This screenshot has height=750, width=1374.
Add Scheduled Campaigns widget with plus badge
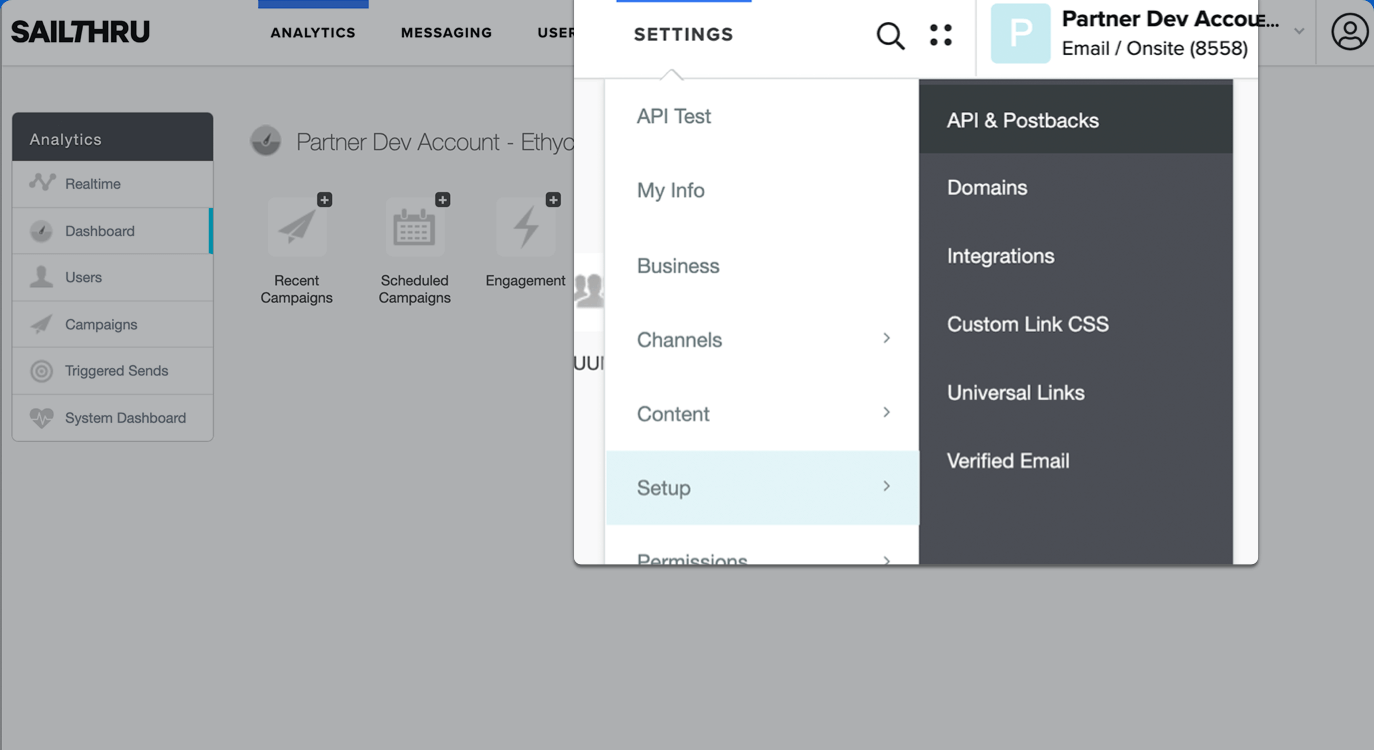tap(442, 200)
